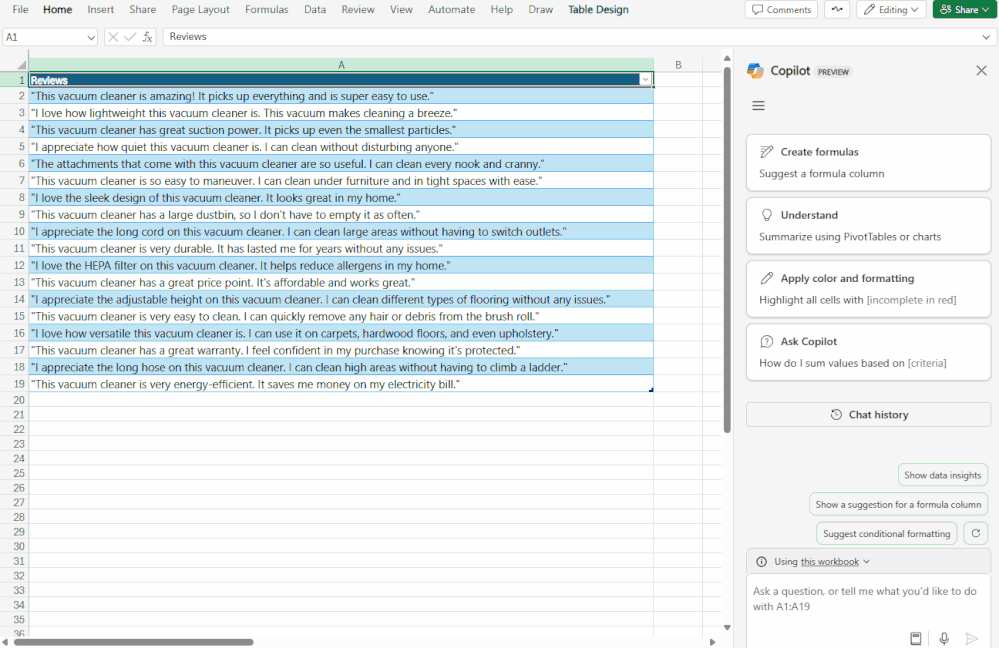
Task: Close the Copilot pane
Action: tap(981, 71)
